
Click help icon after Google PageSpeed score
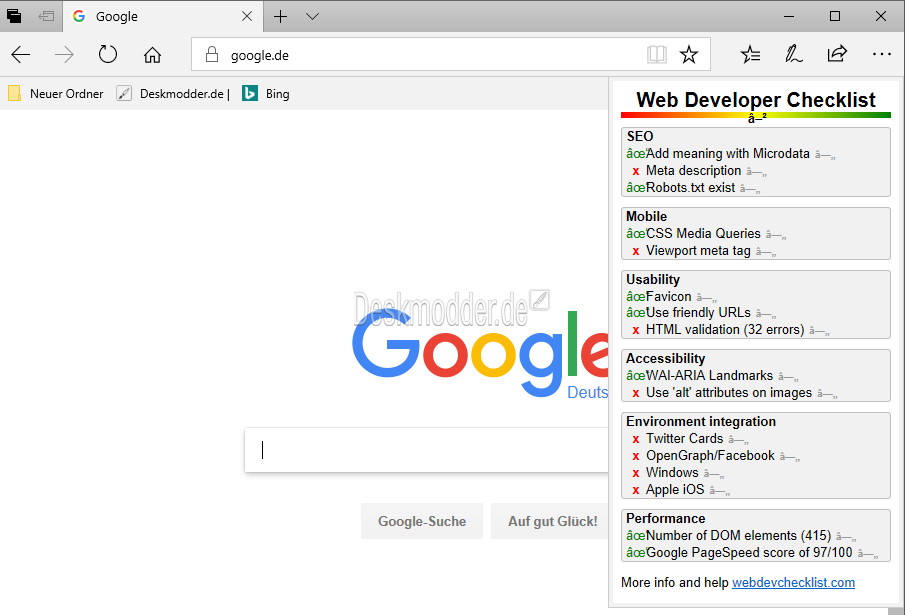click(x=867, y=554)
